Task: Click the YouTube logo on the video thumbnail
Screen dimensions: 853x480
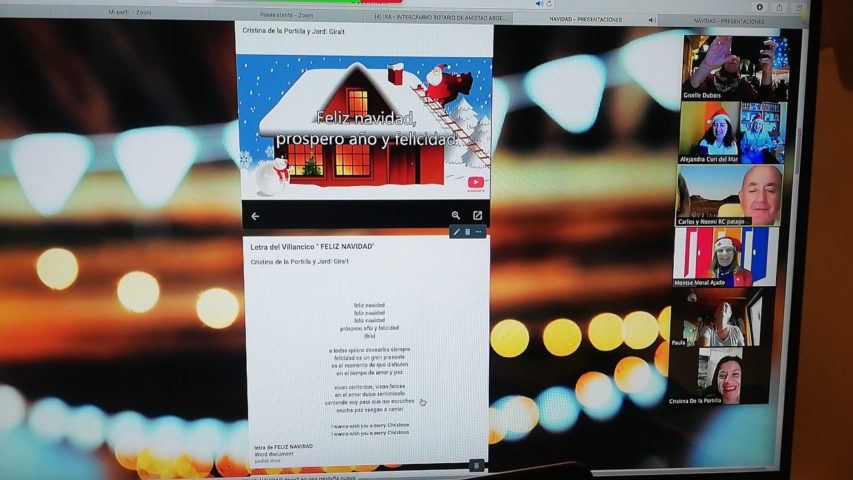Action: pos(475,183)
